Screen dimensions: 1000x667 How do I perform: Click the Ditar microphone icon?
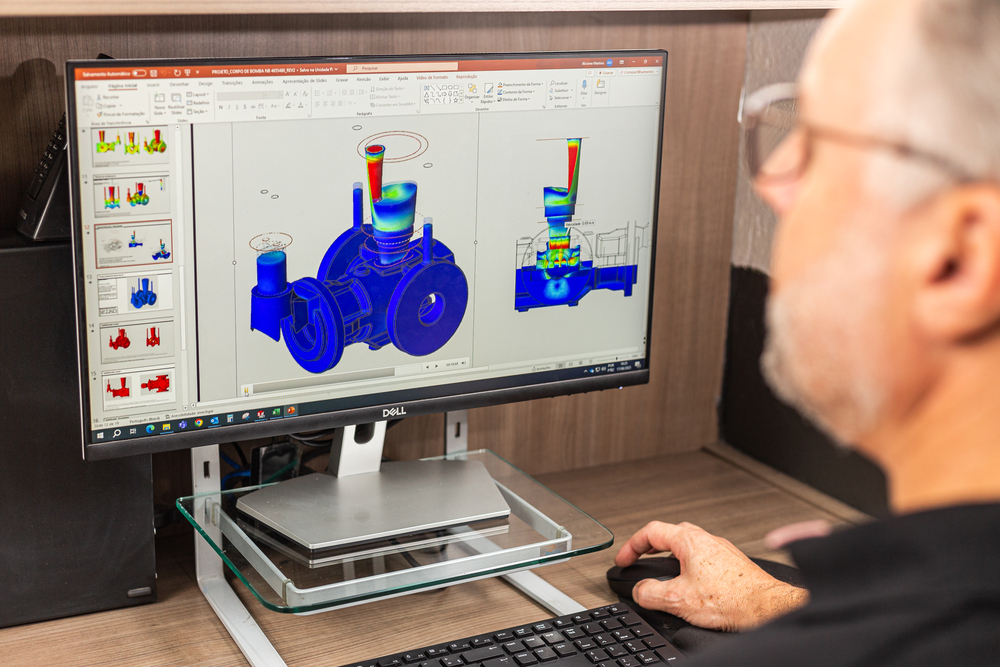[x=584, y=87]
